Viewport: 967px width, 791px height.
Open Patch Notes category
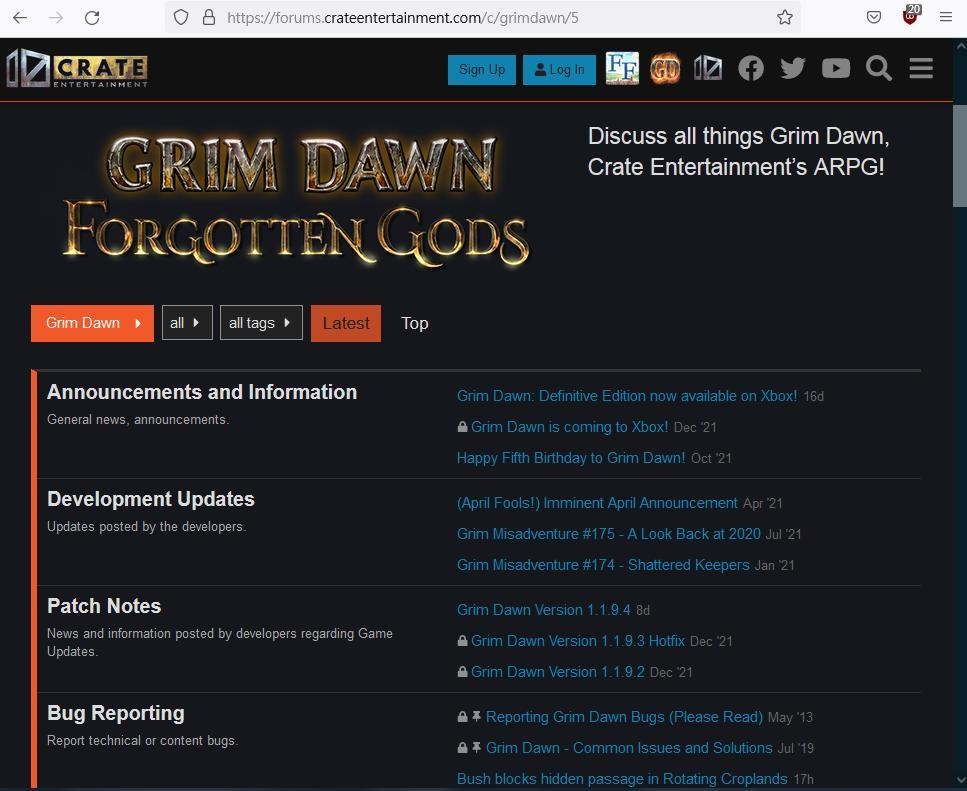[x=104, y=606]
